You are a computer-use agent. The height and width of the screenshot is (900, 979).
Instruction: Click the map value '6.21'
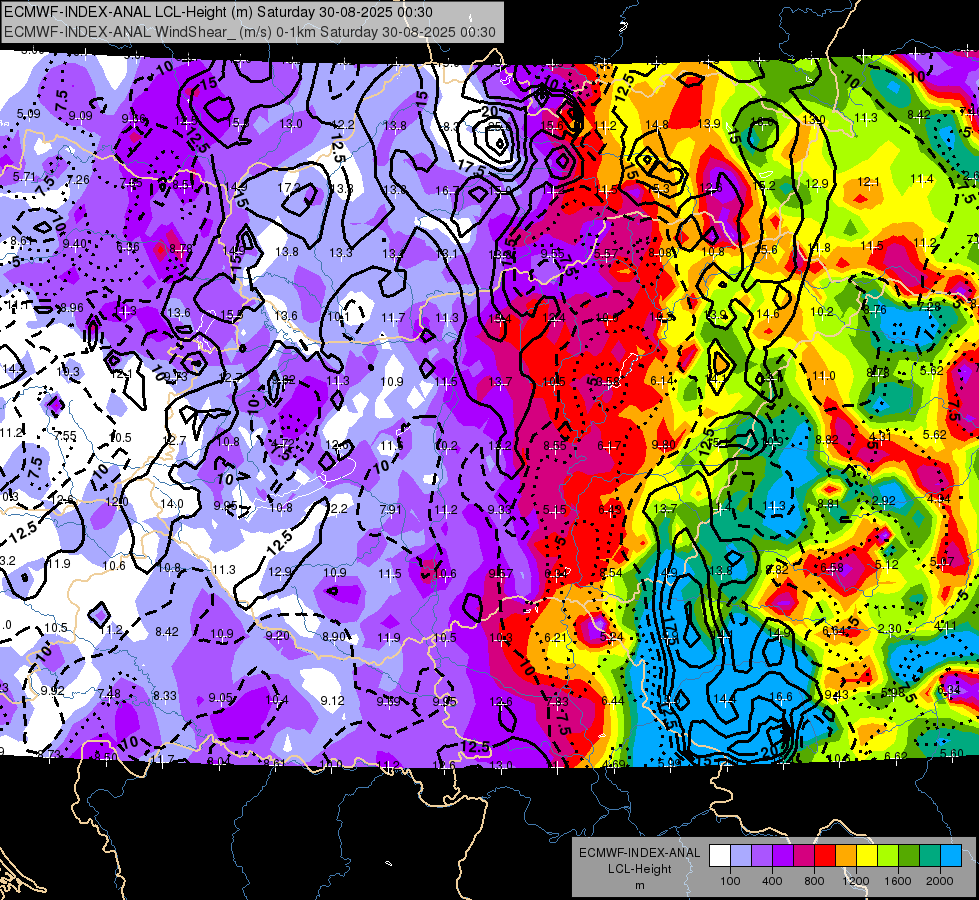555,638
